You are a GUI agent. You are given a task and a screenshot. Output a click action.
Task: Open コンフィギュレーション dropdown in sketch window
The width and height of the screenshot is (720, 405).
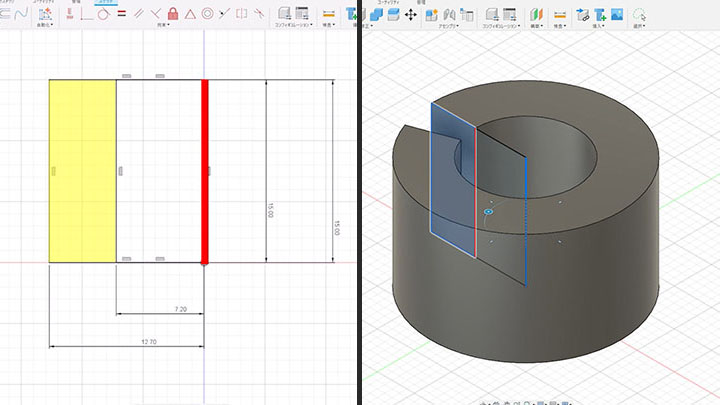[294, 25]
